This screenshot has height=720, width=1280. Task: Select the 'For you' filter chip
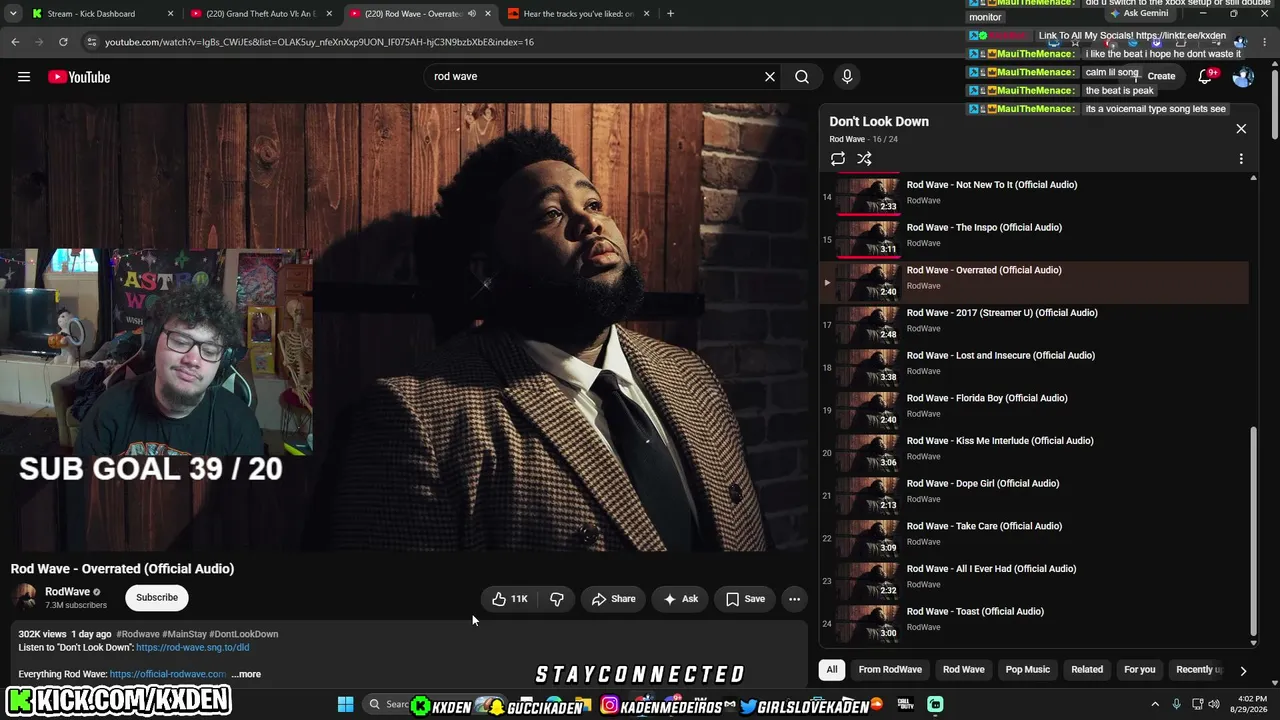coord(1140,670)
